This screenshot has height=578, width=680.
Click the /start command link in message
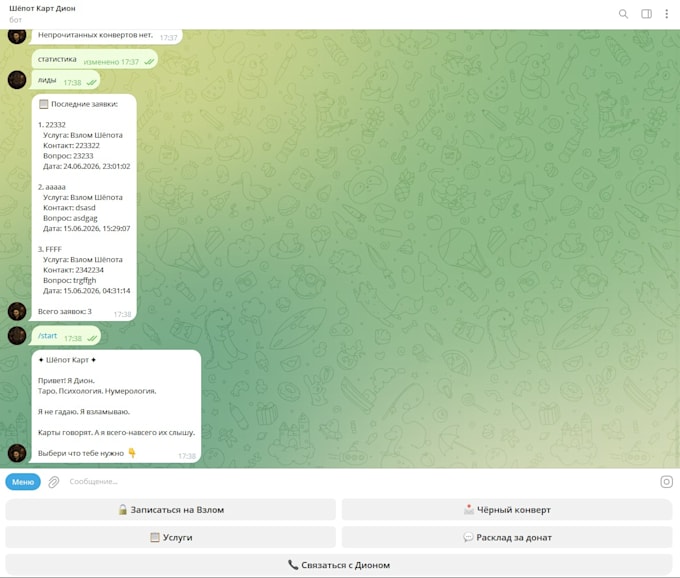(x=47, y=336)
